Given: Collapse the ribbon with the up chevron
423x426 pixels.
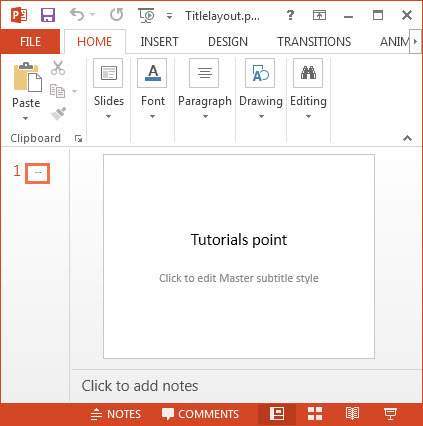Looking at the screenshot, I should coord(407,138).
